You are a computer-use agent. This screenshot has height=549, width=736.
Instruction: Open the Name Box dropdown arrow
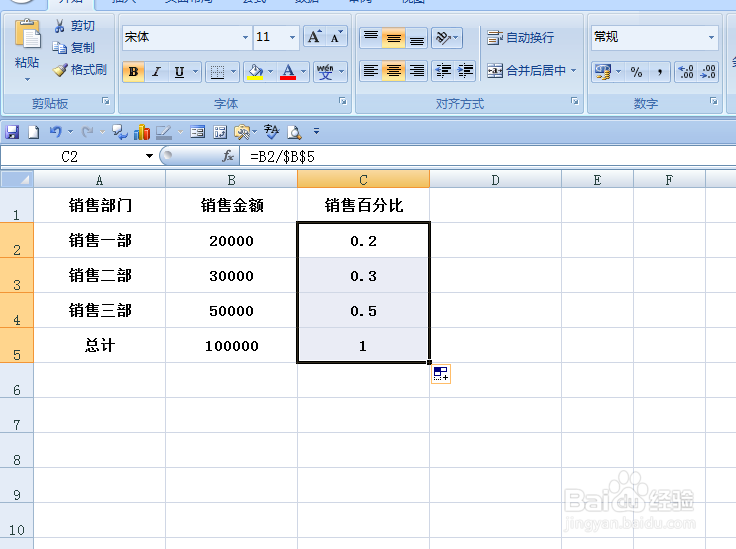(x=149, y=156)
